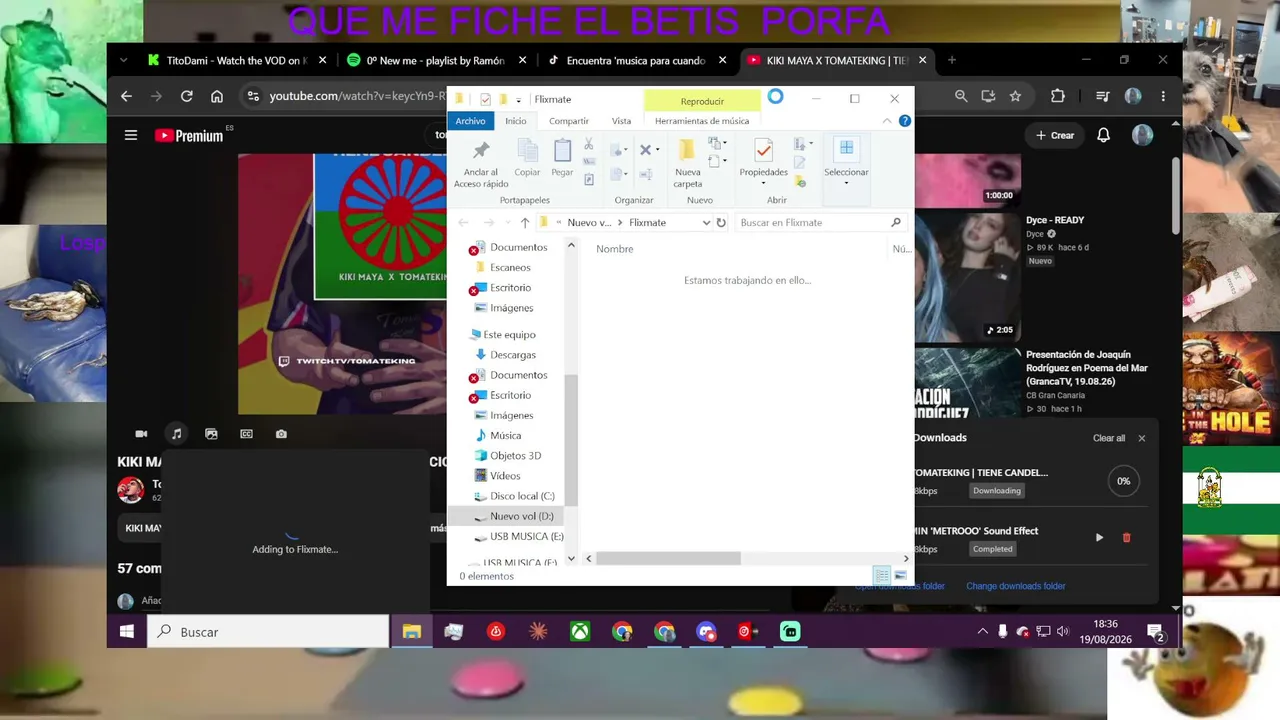1280x720 pixels.
Task: Collapse the Explorer ribbon with chevron
Action: click(887, 121)
